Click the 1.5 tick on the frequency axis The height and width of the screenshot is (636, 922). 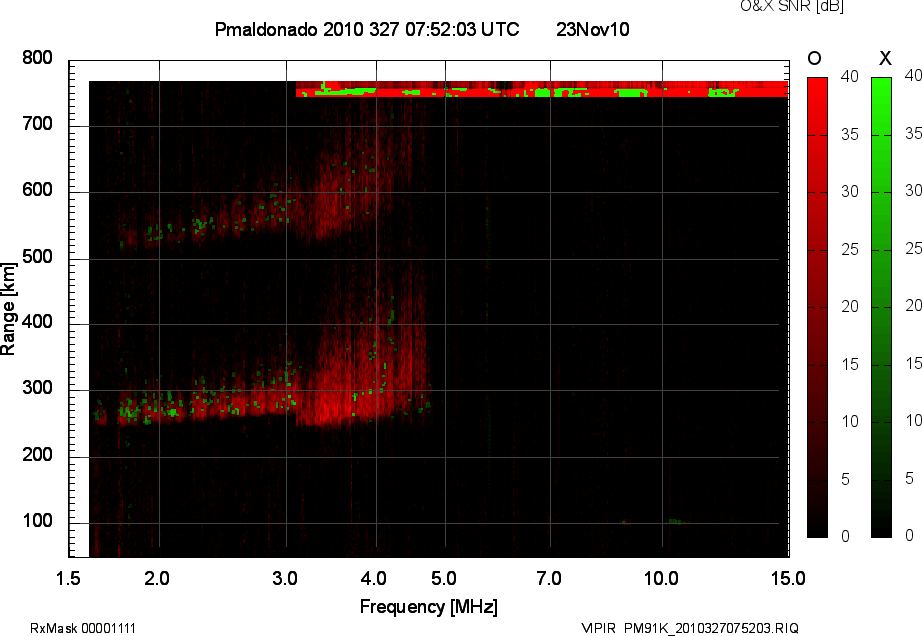(x=68, y=578)
